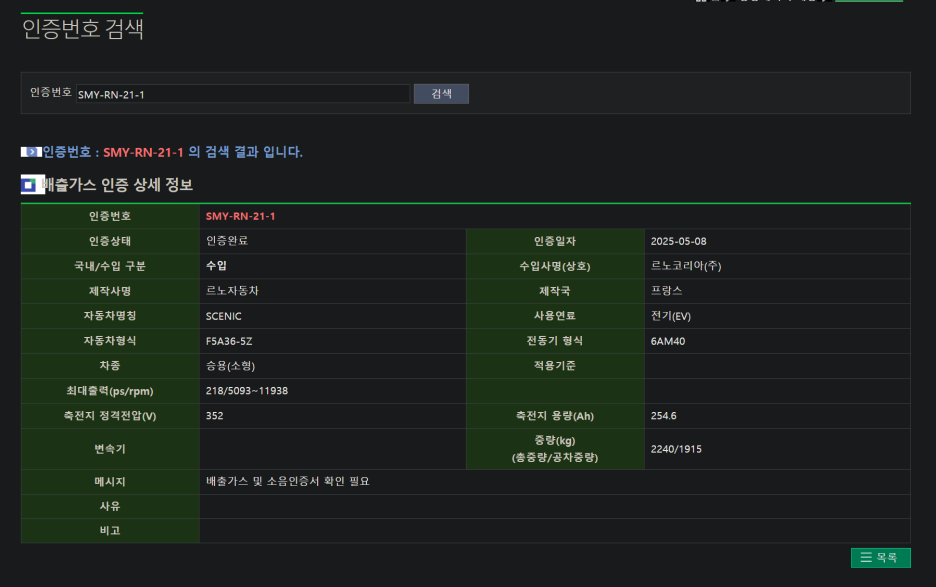936x587 pixels.
Task: Click the 국내/수입 구분 header cell
Action: (110, 266)
